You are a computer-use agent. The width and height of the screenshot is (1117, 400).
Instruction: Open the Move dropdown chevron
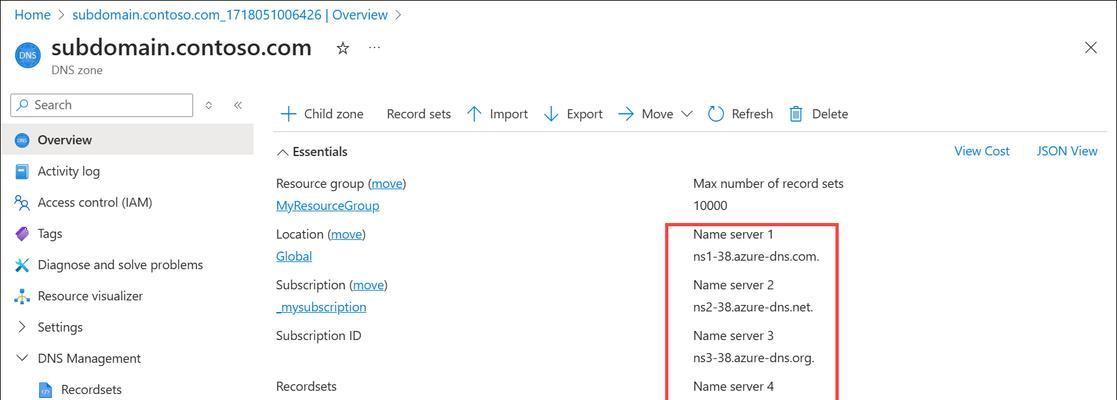click(687, 114)
